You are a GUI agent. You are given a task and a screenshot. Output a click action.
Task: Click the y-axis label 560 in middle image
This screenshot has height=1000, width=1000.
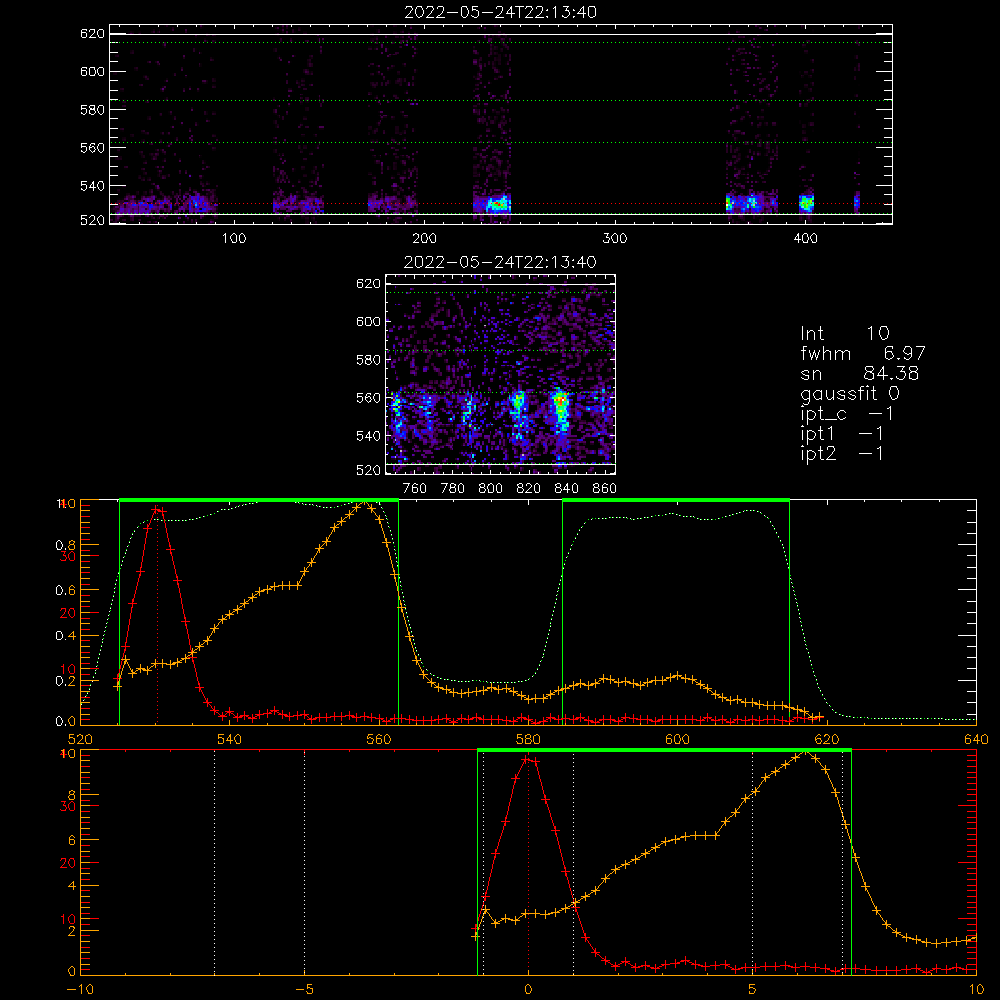pos(368,398)
